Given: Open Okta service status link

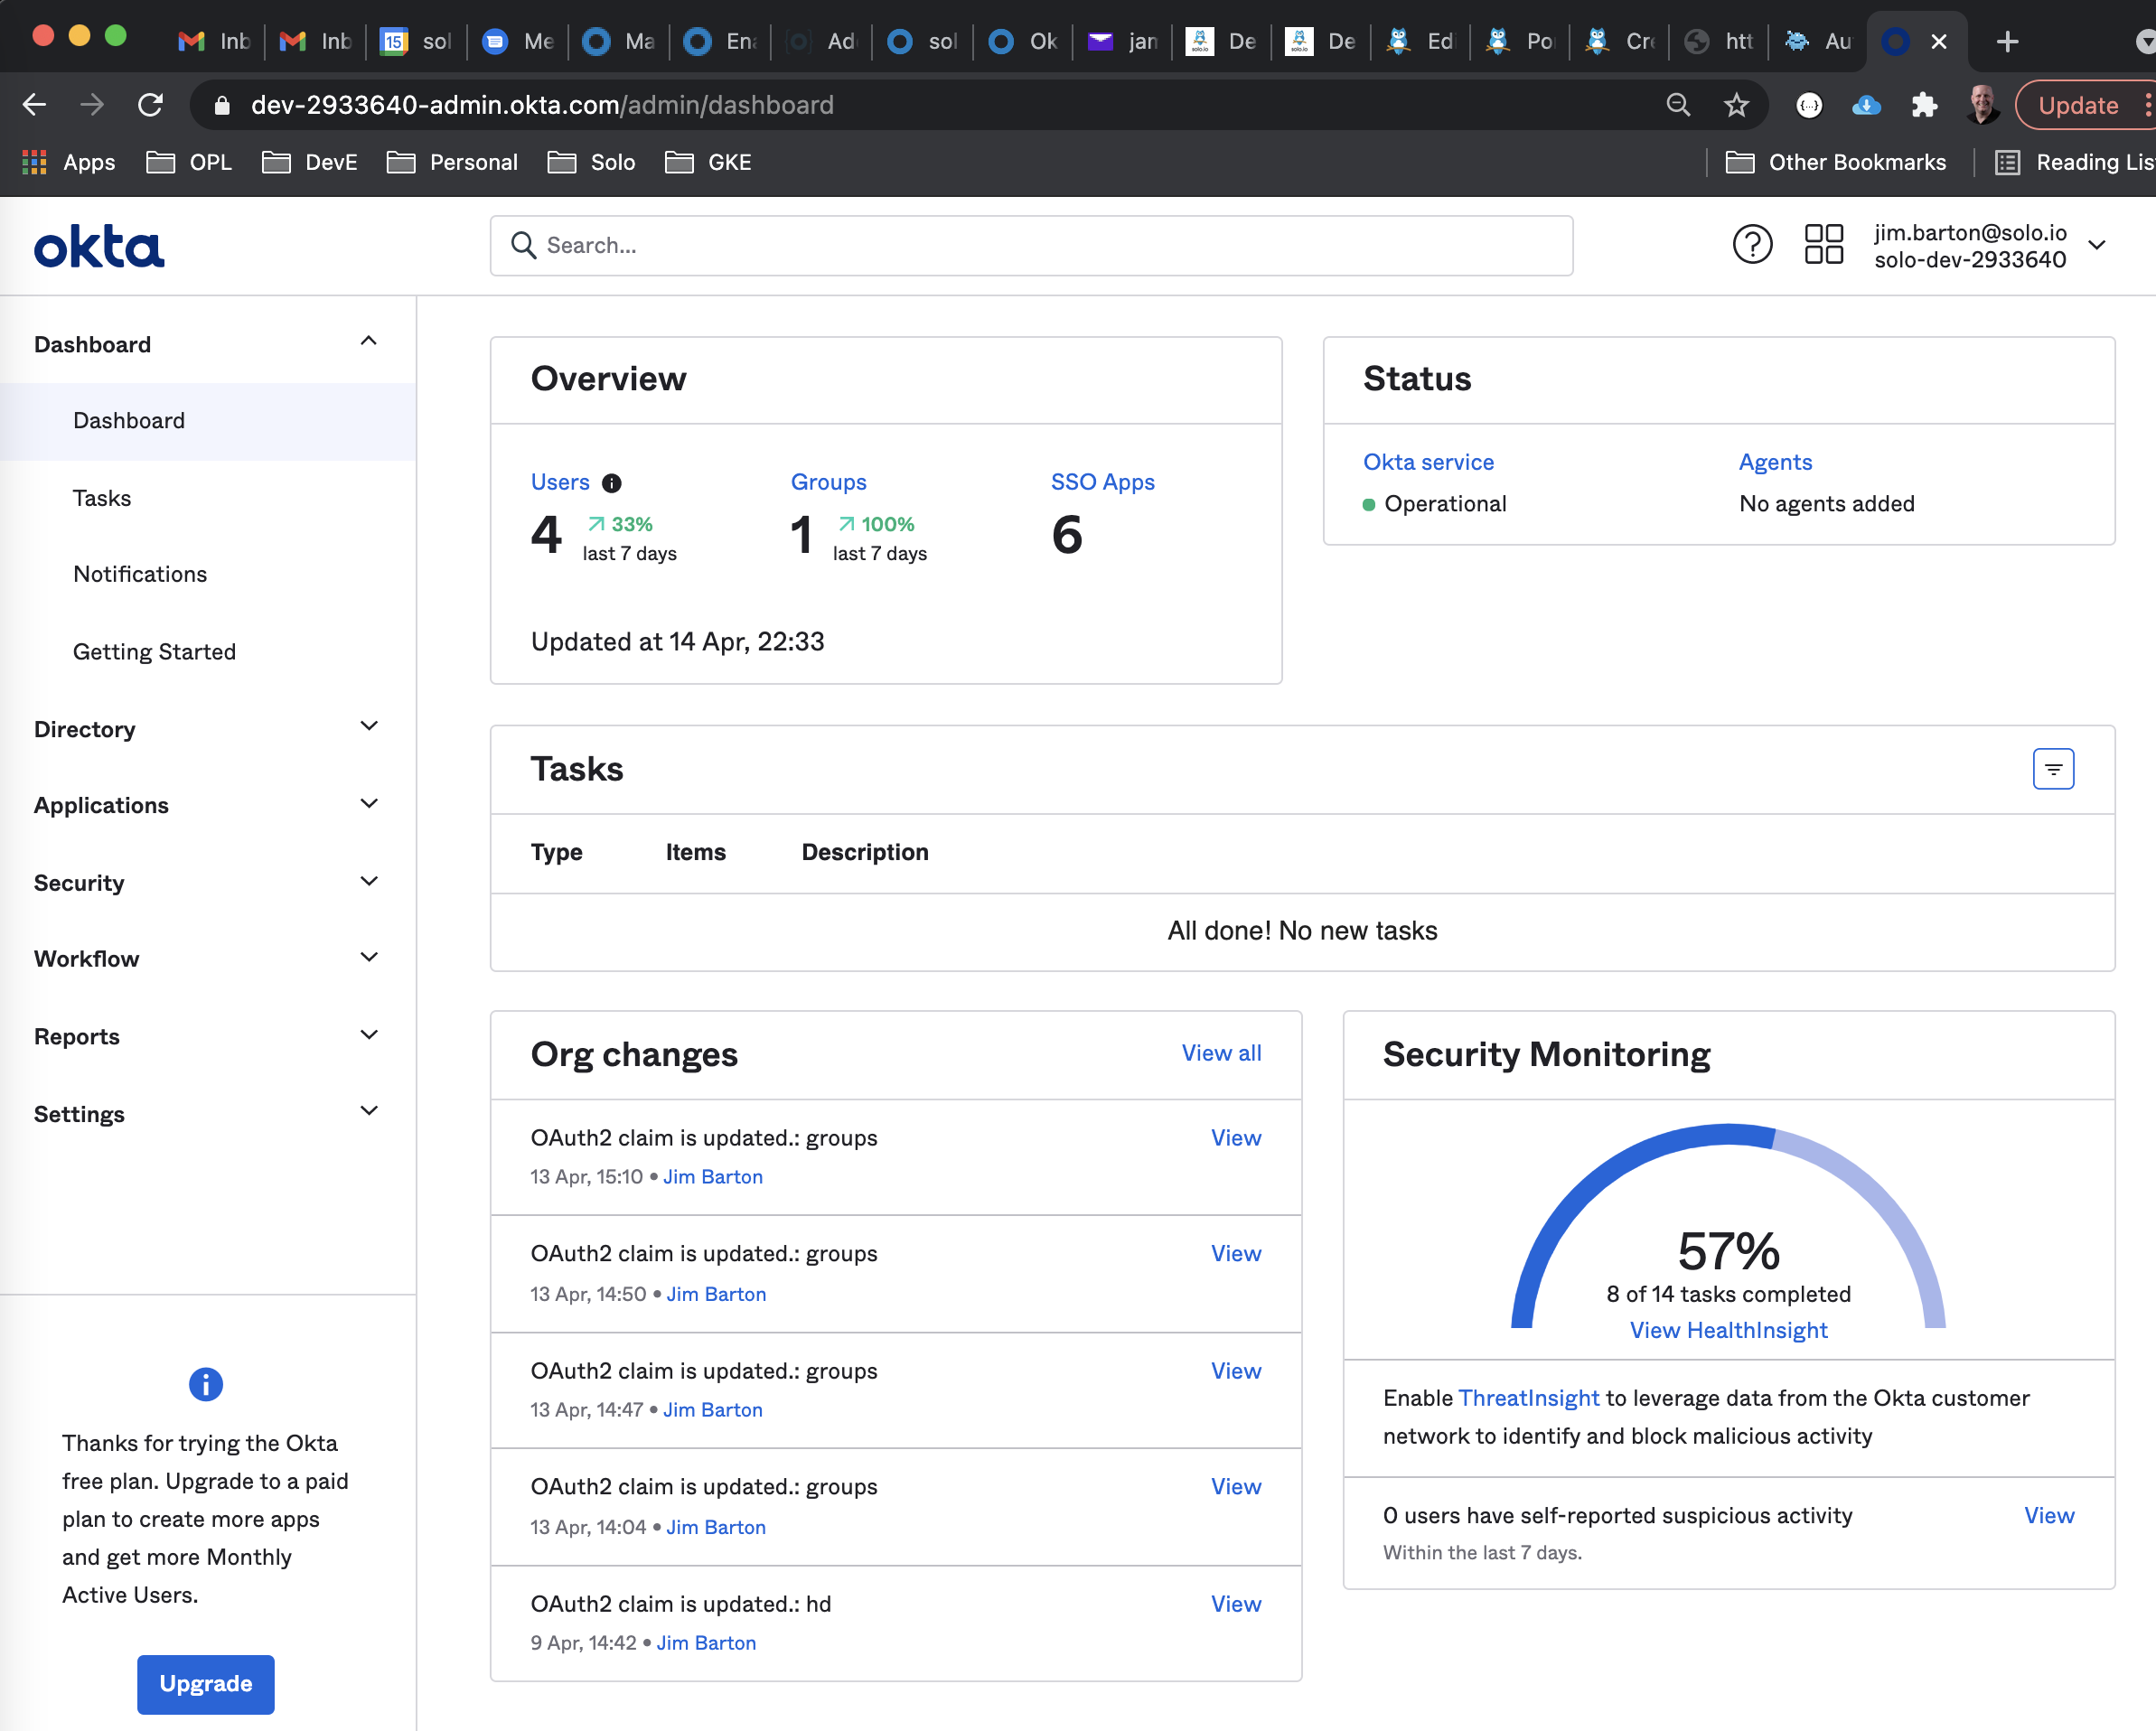Looking at the screenshot, I should pyautogui.click(x=1428, y=462).
